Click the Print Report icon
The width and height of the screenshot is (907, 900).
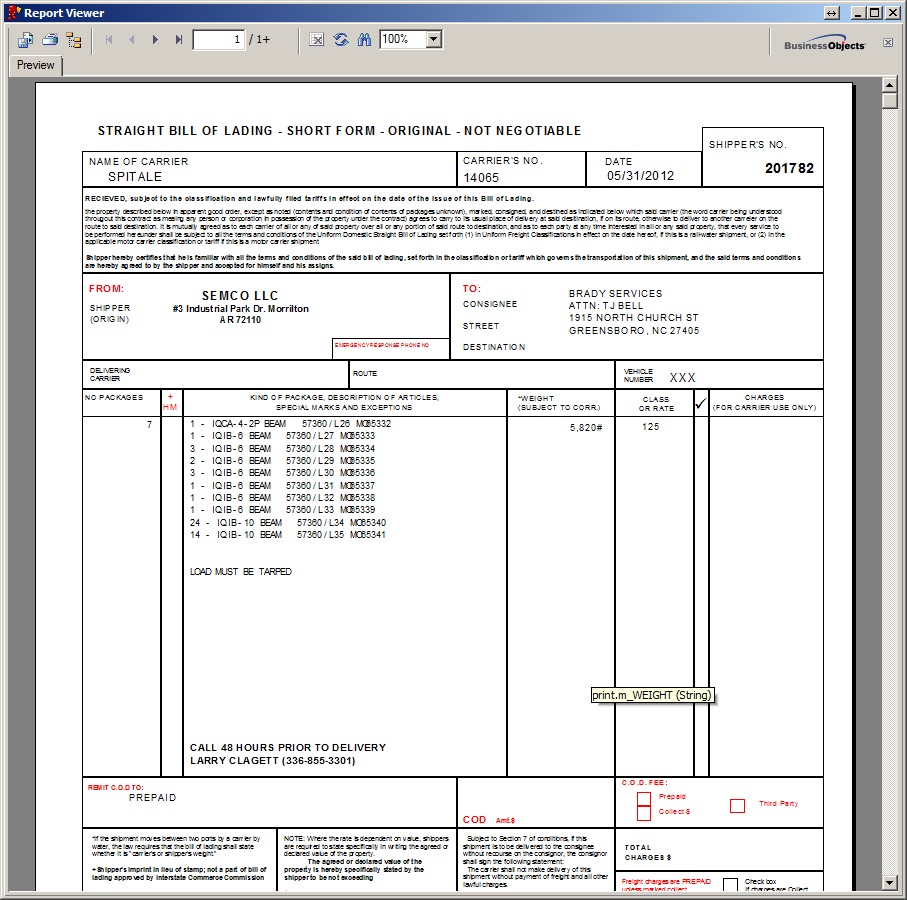49,40
